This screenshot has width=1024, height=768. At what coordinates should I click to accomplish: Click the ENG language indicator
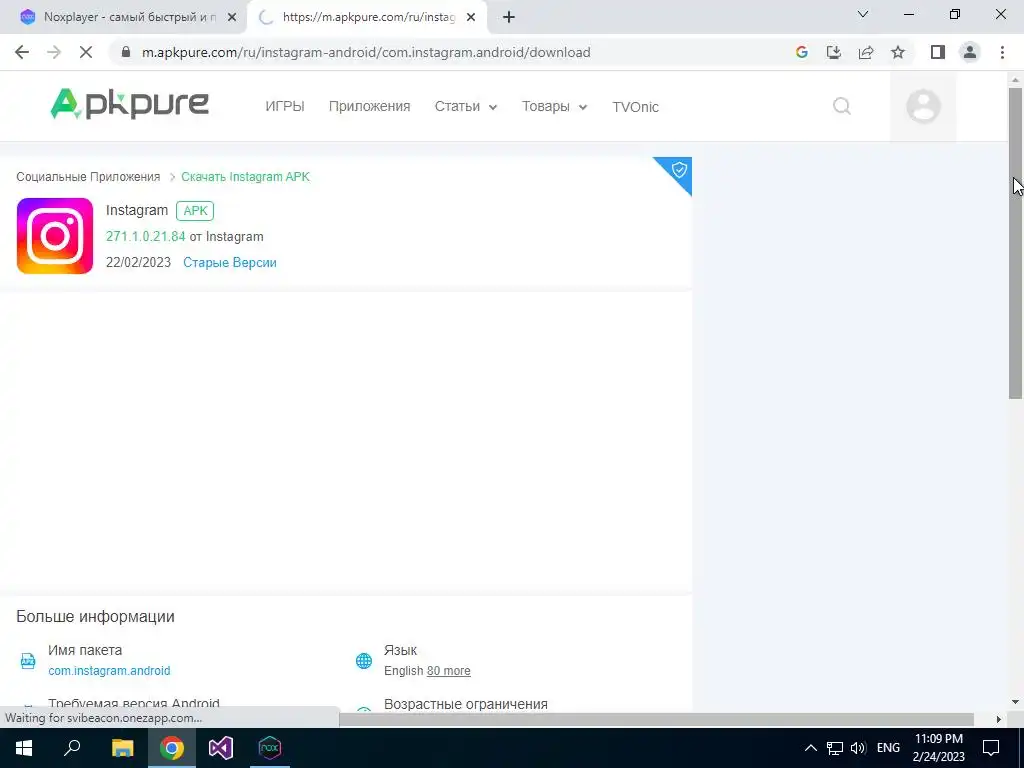[888, 748]
